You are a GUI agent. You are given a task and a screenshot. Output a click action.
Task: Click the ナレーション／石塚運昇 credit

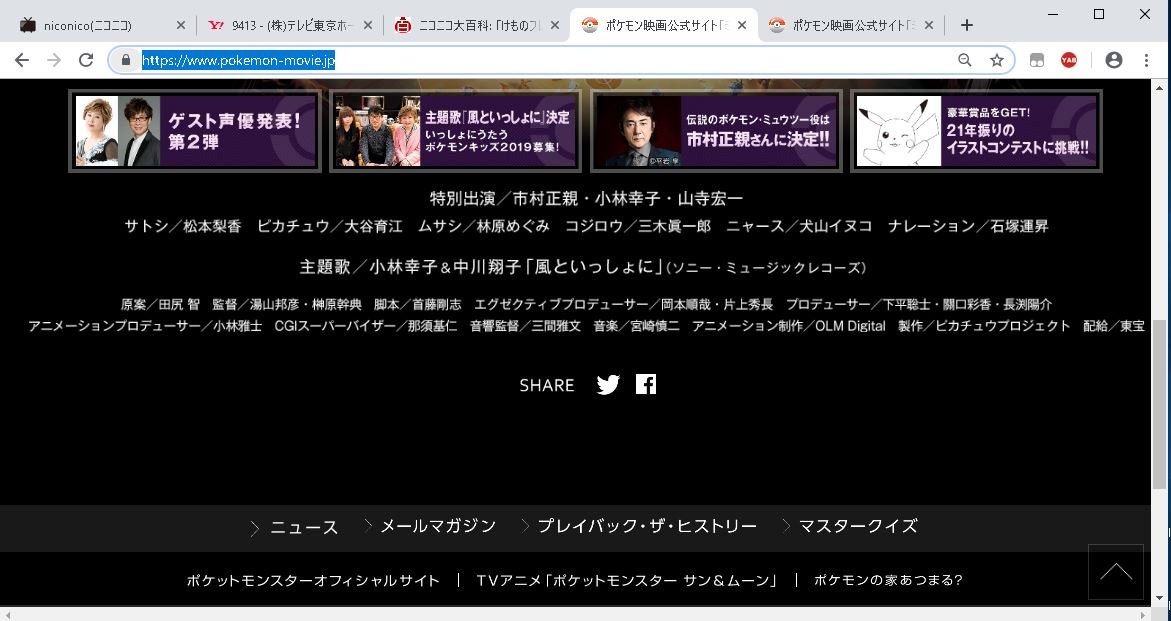(x=968, y=226)
